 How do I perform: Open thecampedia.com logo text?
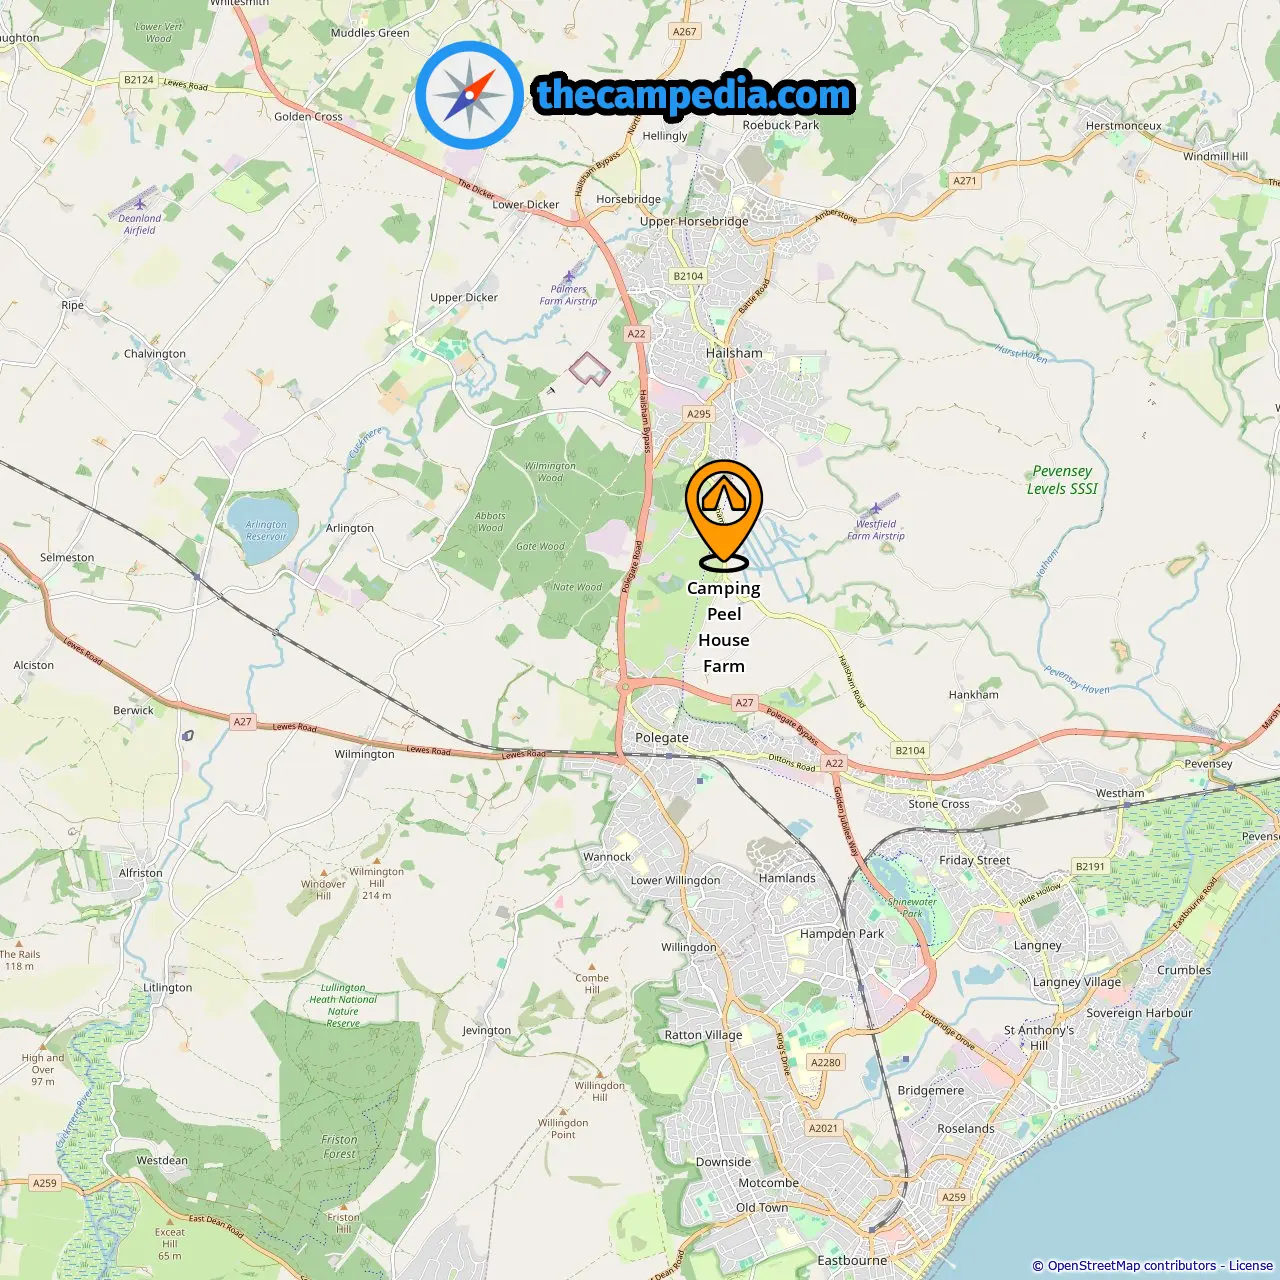[x=695, y=95]
